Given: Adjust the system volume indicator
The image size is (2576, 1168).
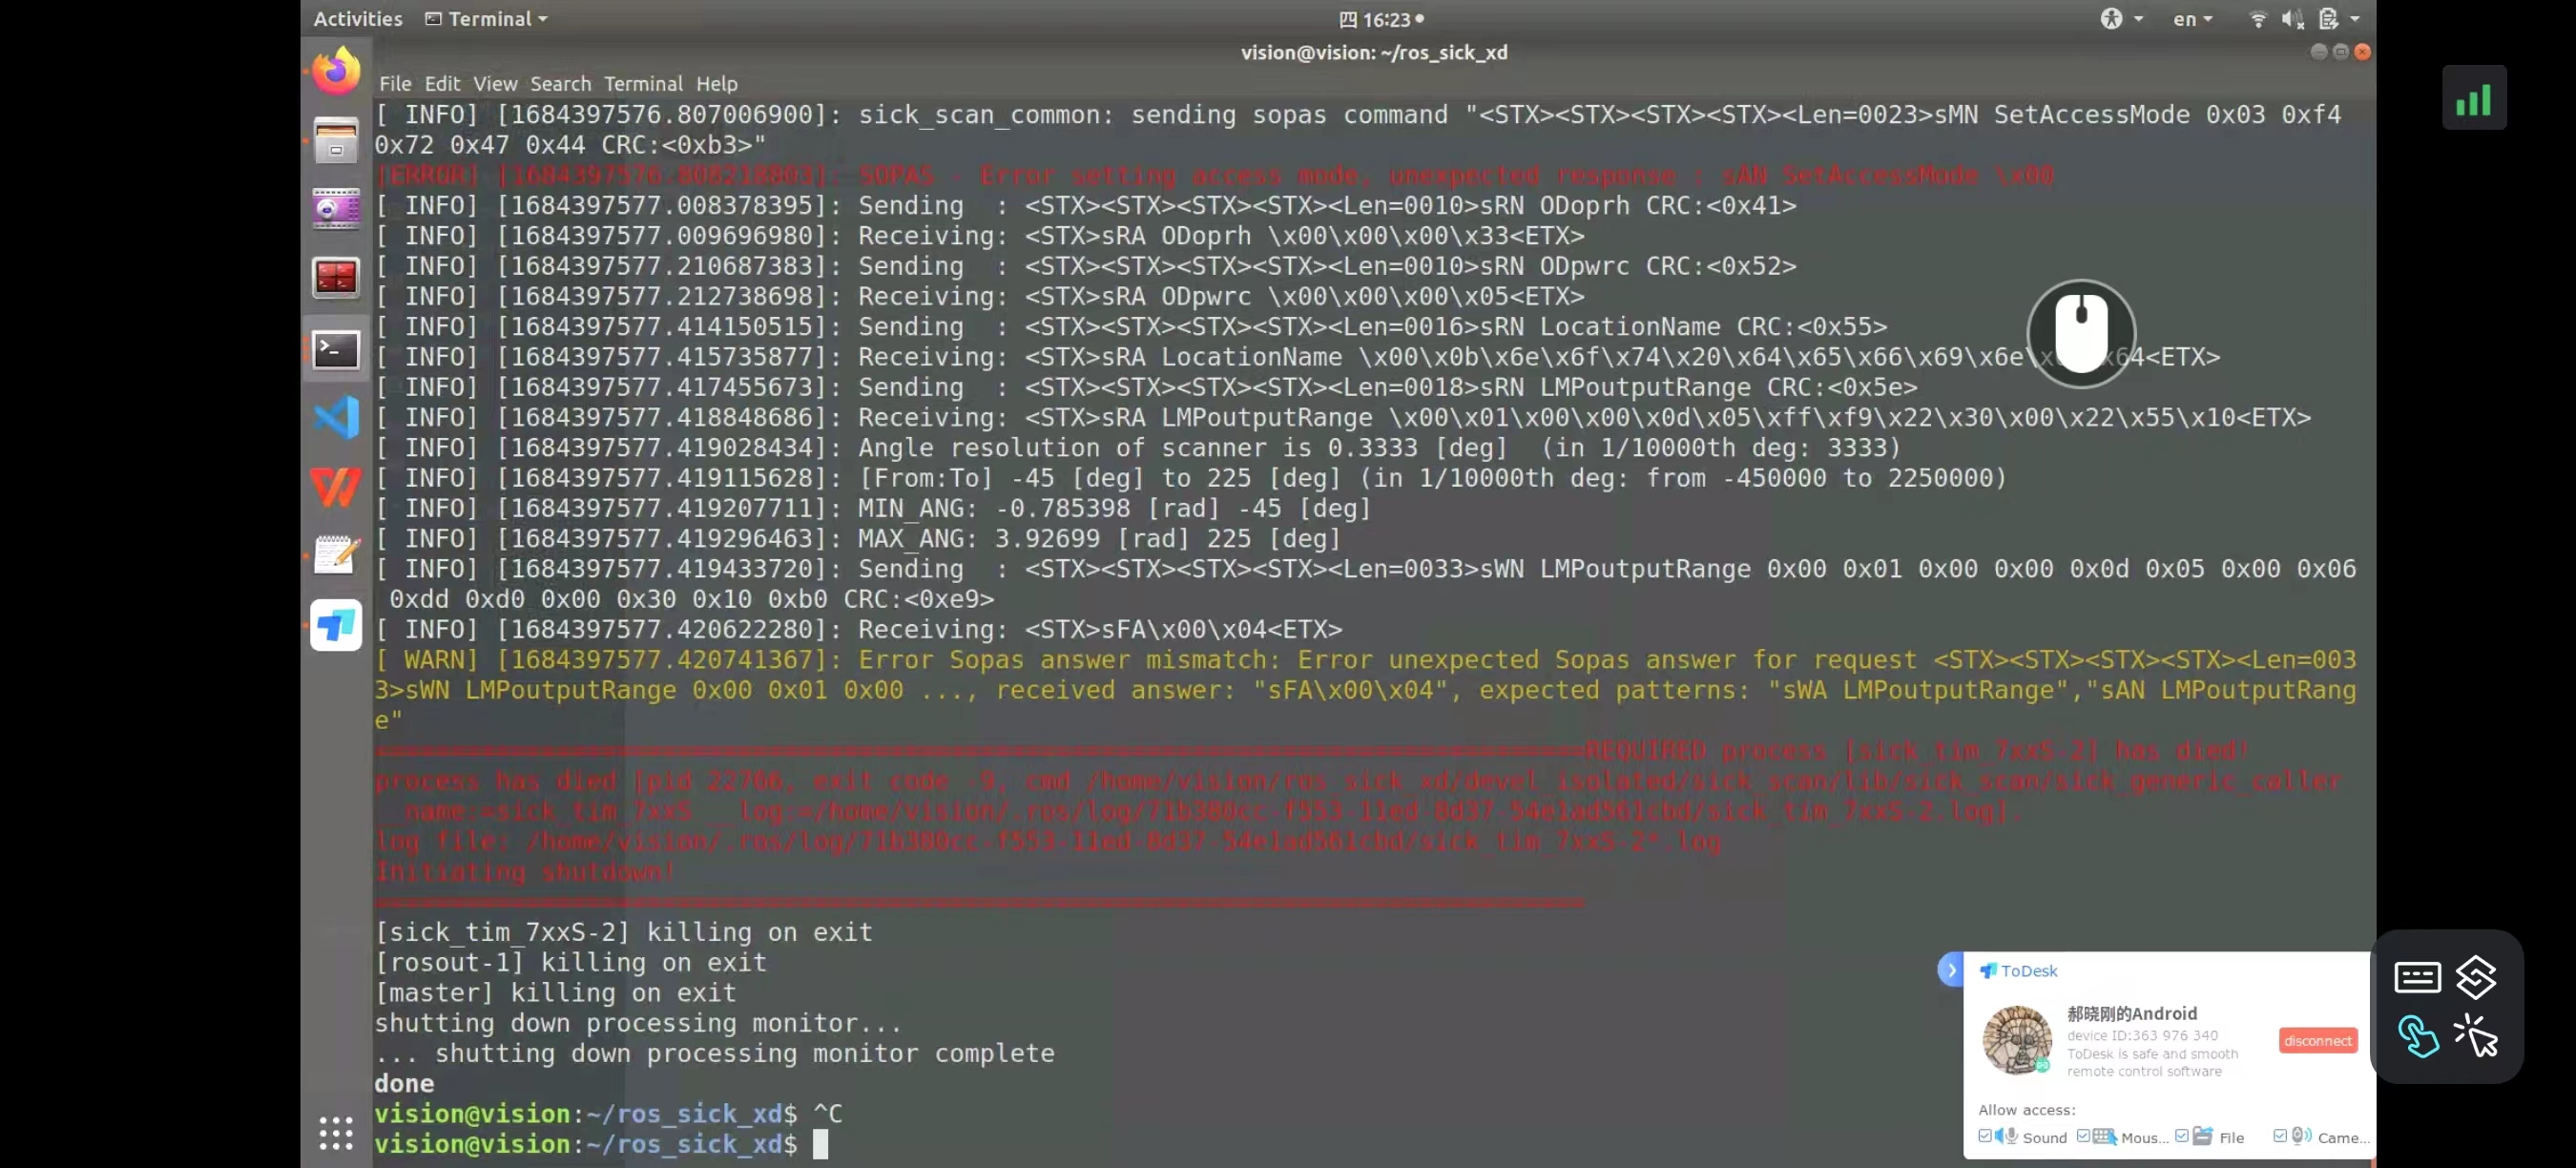Looking at the screenshot, I should coord(2294,19).
